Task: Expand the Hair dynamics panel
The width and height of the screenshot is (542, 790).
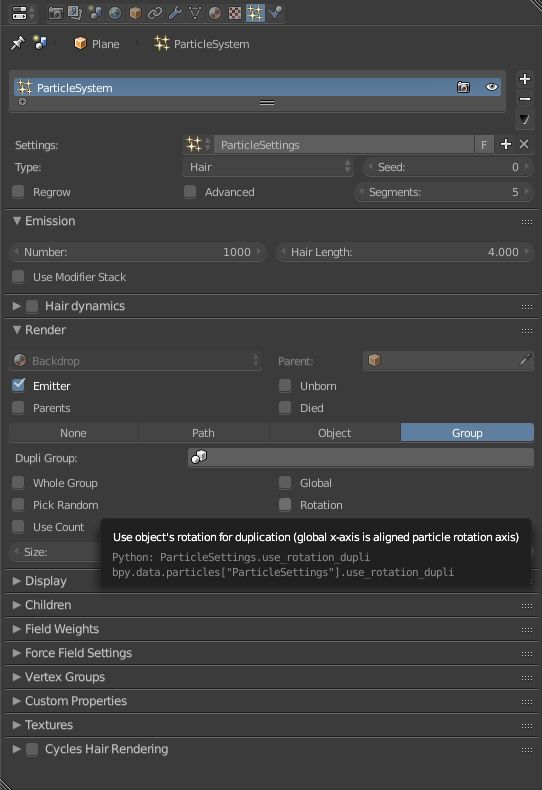Action: (x=17, y=306)
